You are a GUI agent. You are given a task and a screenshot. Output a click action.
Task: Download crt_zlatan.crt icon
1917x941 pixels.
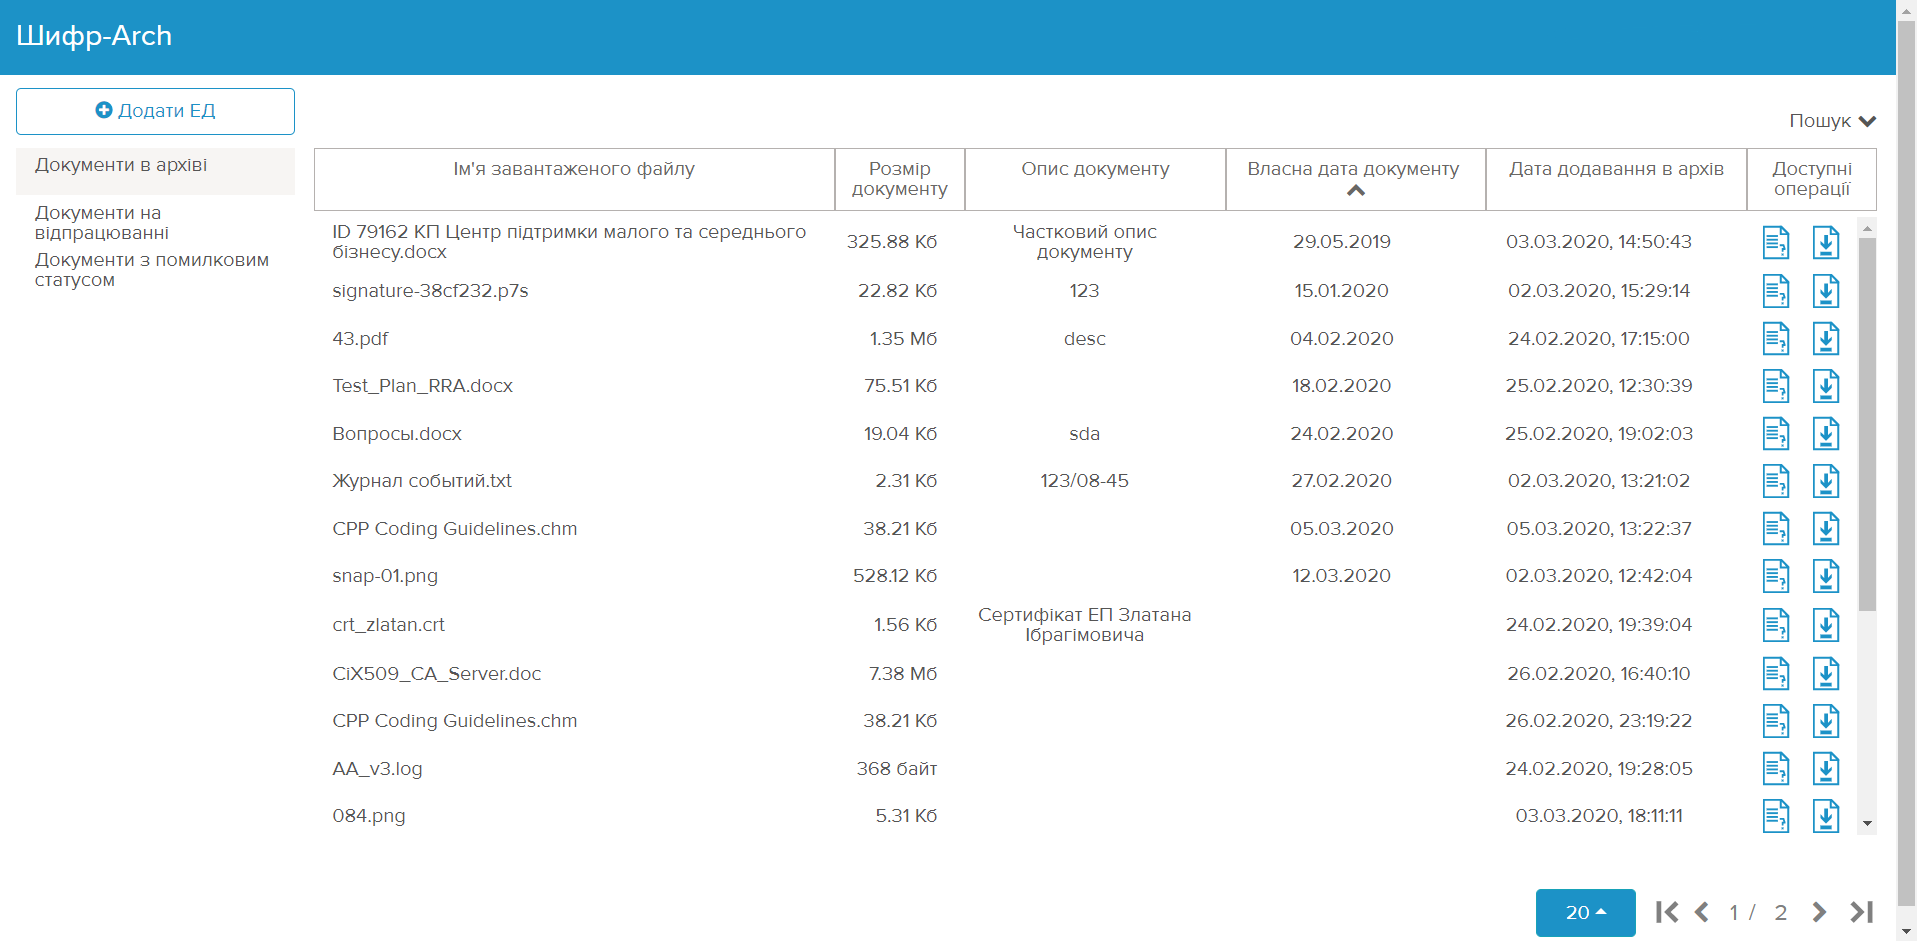[1826, 625]
